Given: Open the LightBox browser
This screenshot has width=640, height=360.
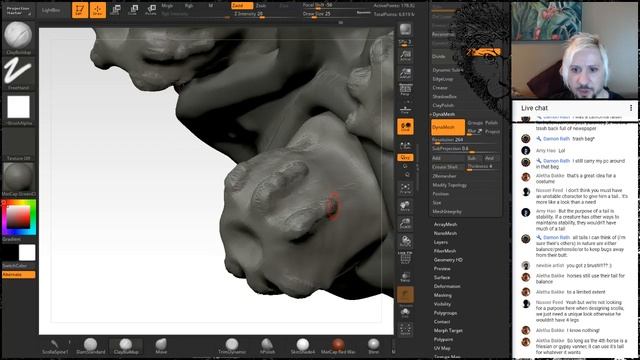Looking at the screenshot, I should tap(51, 10).
